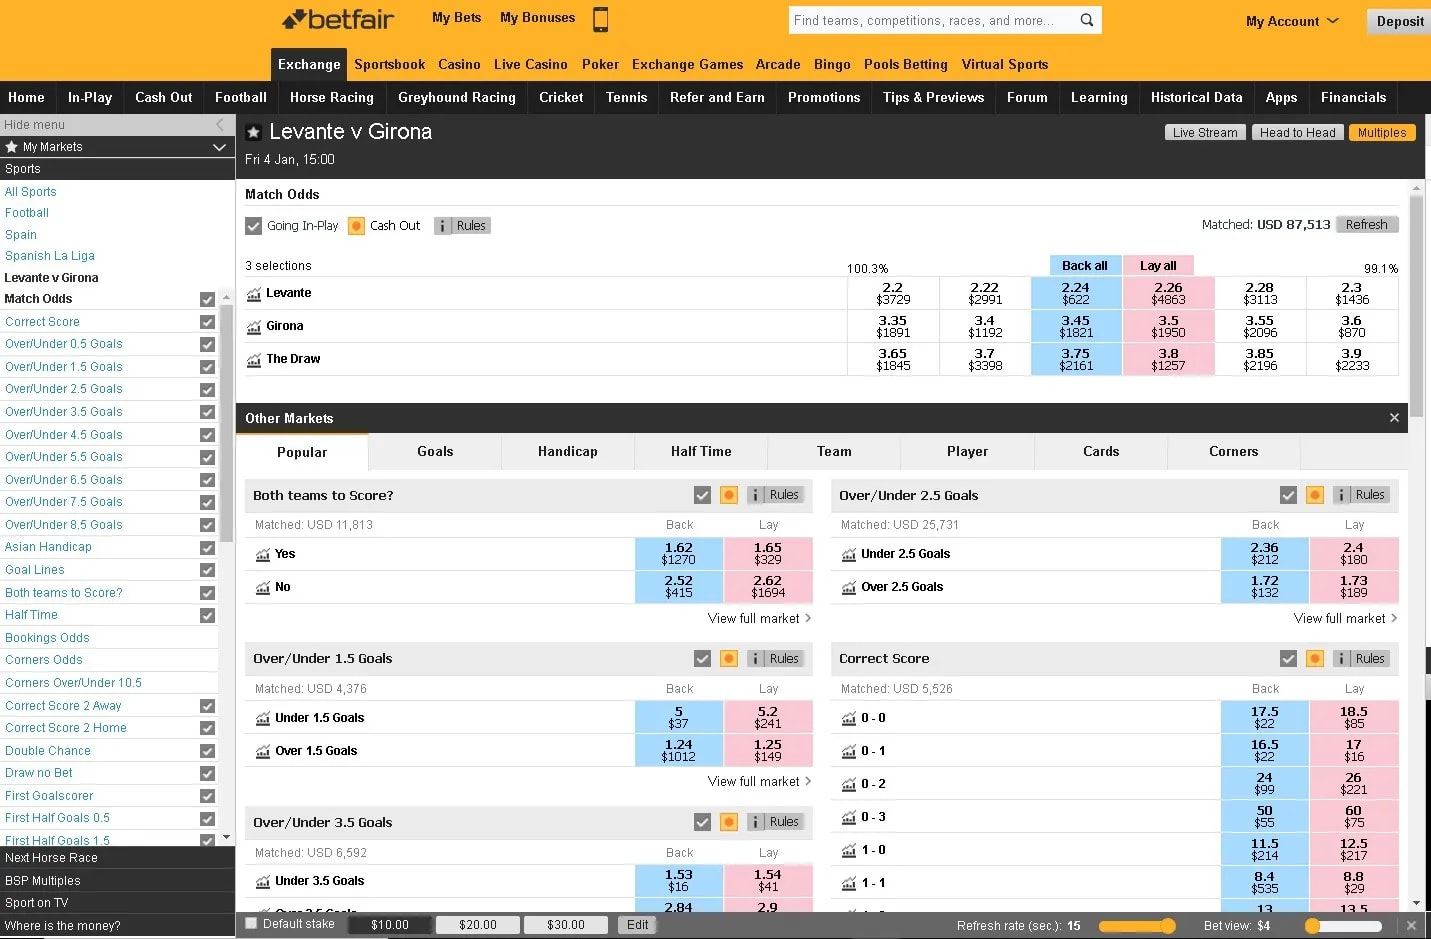Open the graph icon for Yes selection
The height and width of the screenshot is (939, 1431).
(x=263, y=555)
